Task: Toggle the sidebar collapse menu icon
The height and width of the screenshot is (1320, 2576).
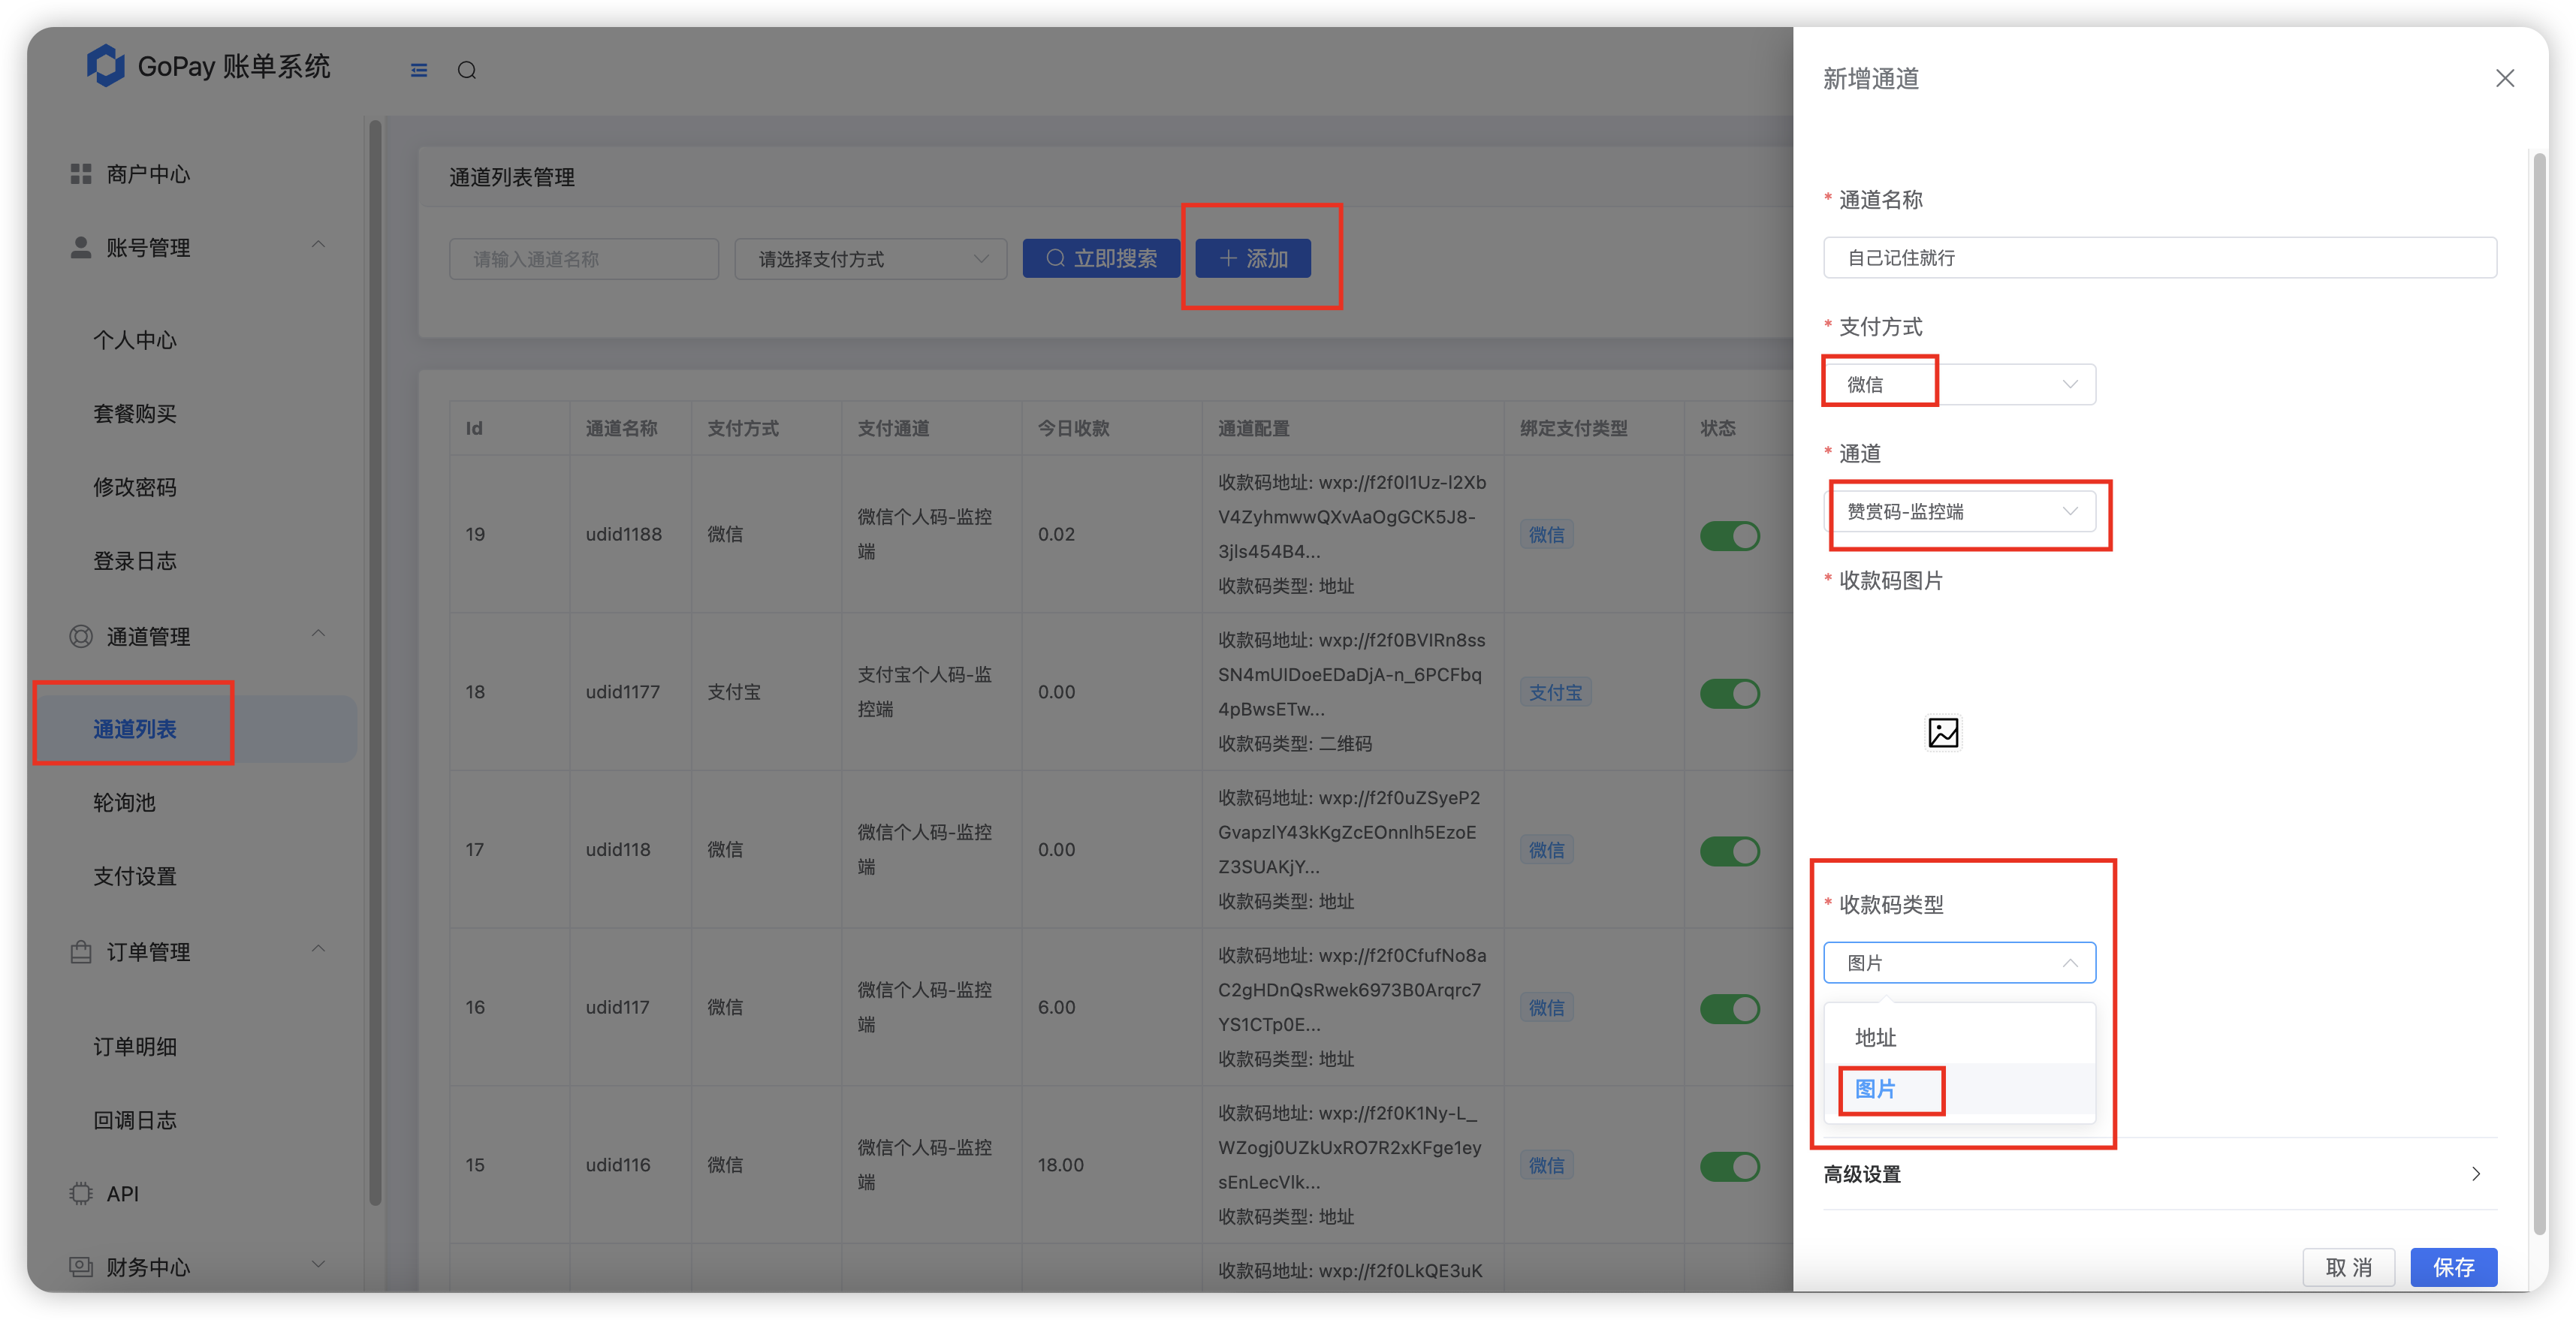Action: (419, 70)
